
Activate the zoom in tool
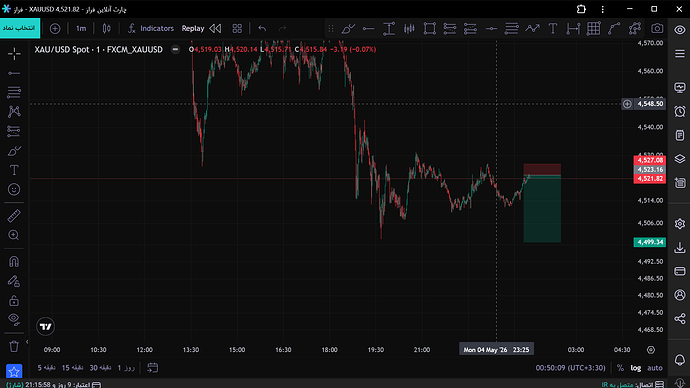click(x=14, y=235)
